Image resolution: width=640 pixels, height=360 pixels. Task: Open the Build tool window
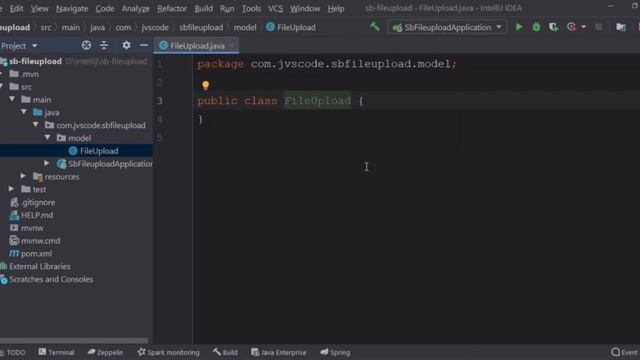pos(225,352)
